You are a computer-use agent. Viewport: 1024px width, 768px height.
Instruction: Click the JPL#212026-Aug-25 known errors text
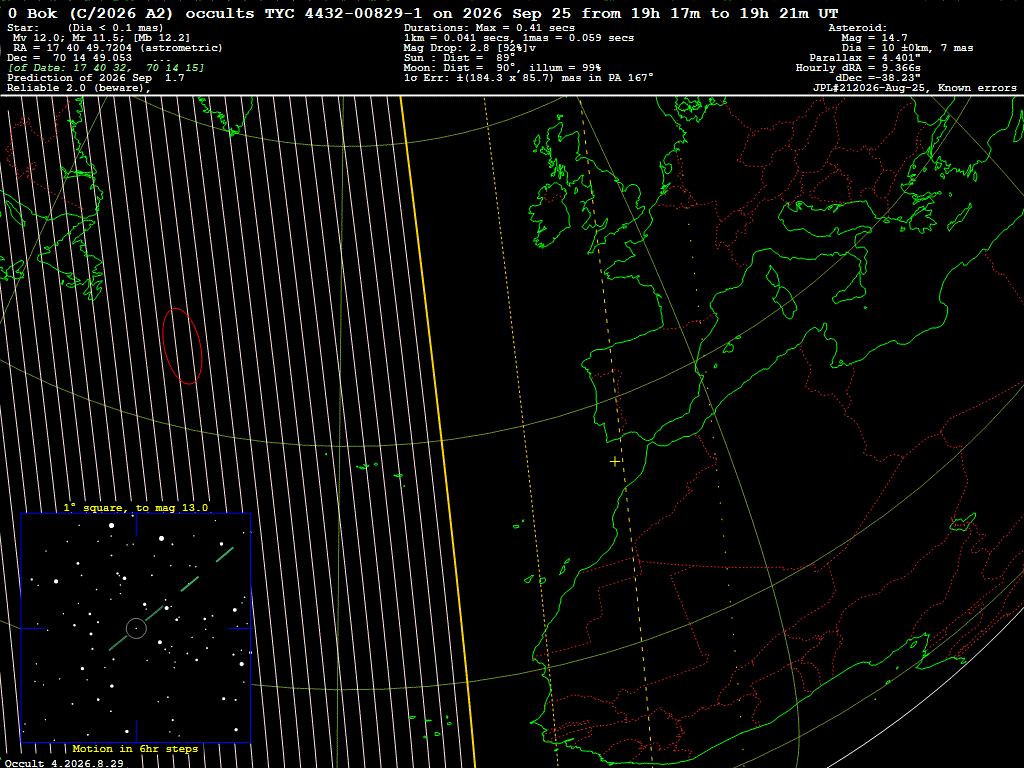914,88
